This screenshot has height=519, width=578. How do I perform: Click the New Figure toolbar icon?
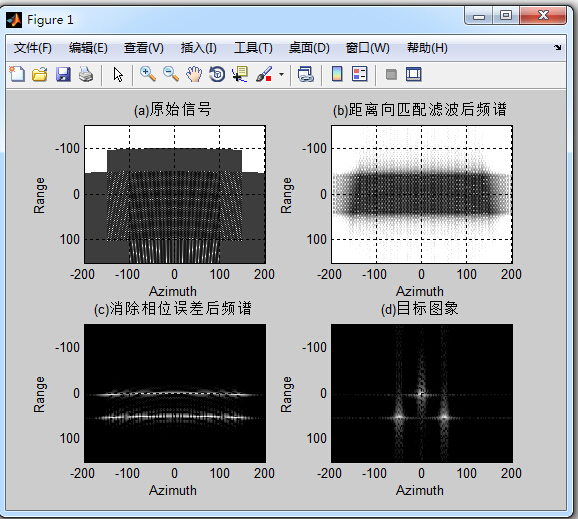[17, 74]
